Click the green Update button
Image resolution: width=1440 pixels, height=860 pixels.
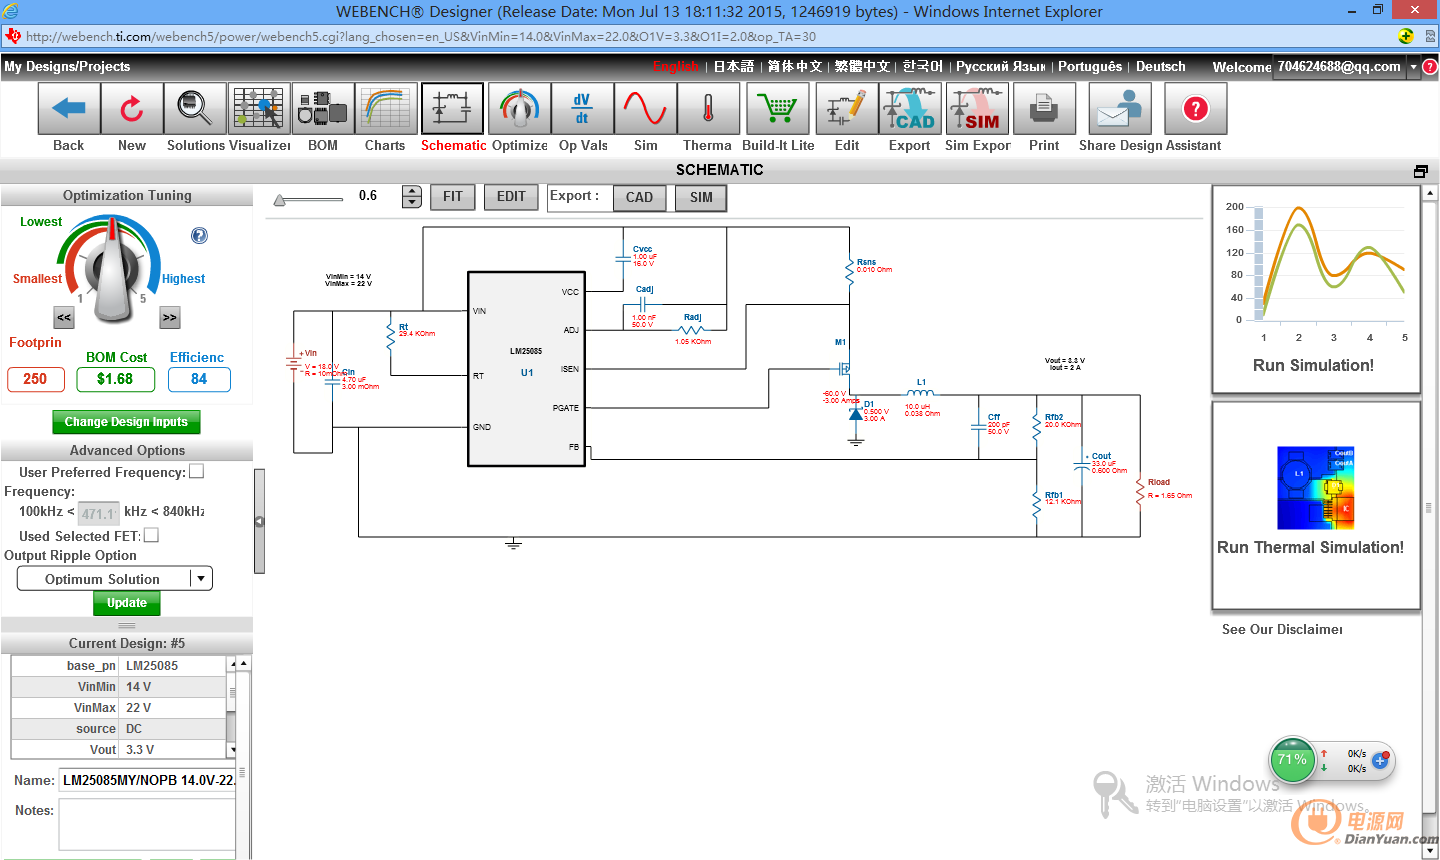point(127,603)
